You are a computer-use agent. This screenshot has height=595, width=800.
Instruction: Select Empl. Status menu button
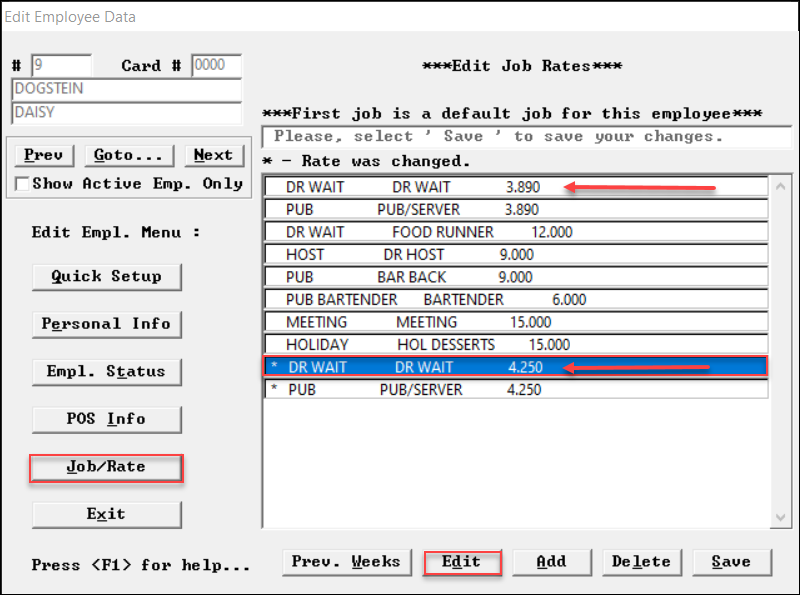coord(106,372)
